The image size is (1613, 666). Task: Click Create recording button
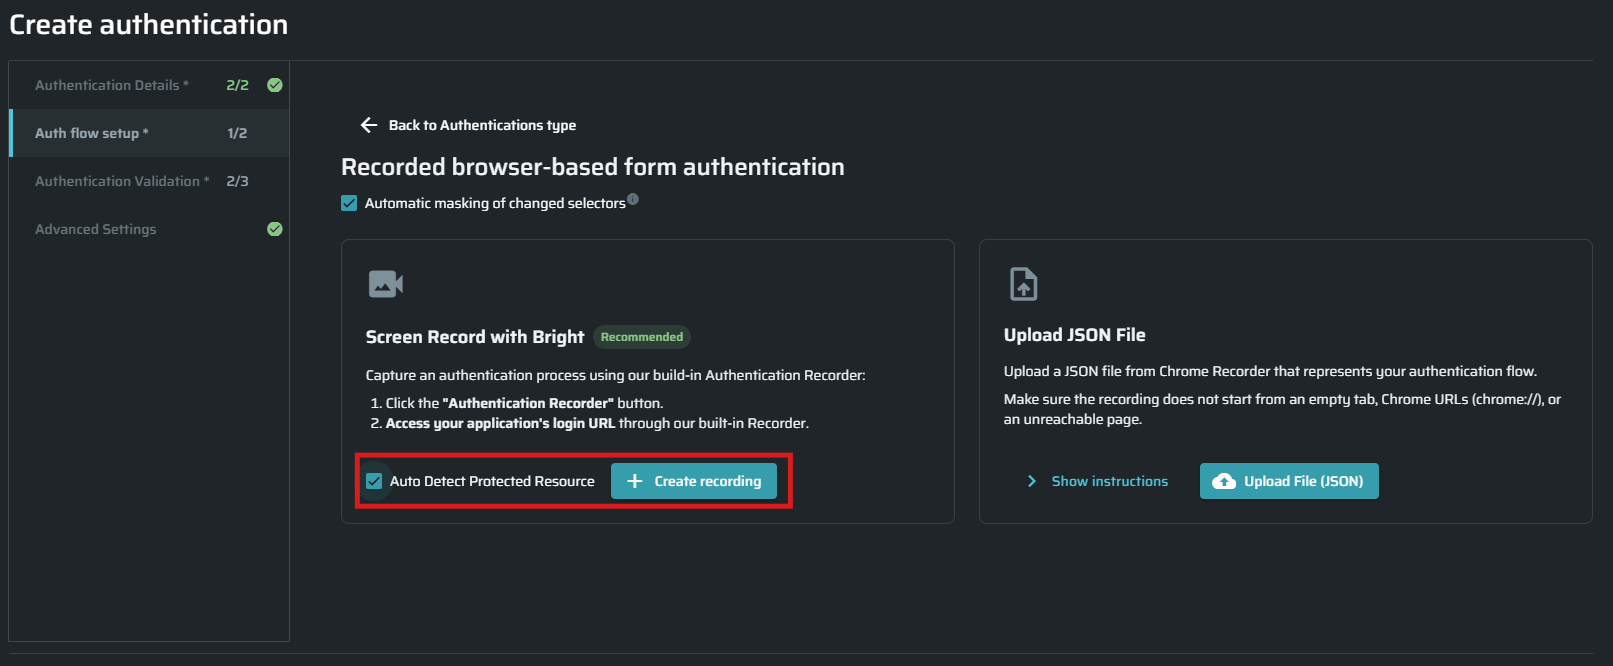click(694, 481)
